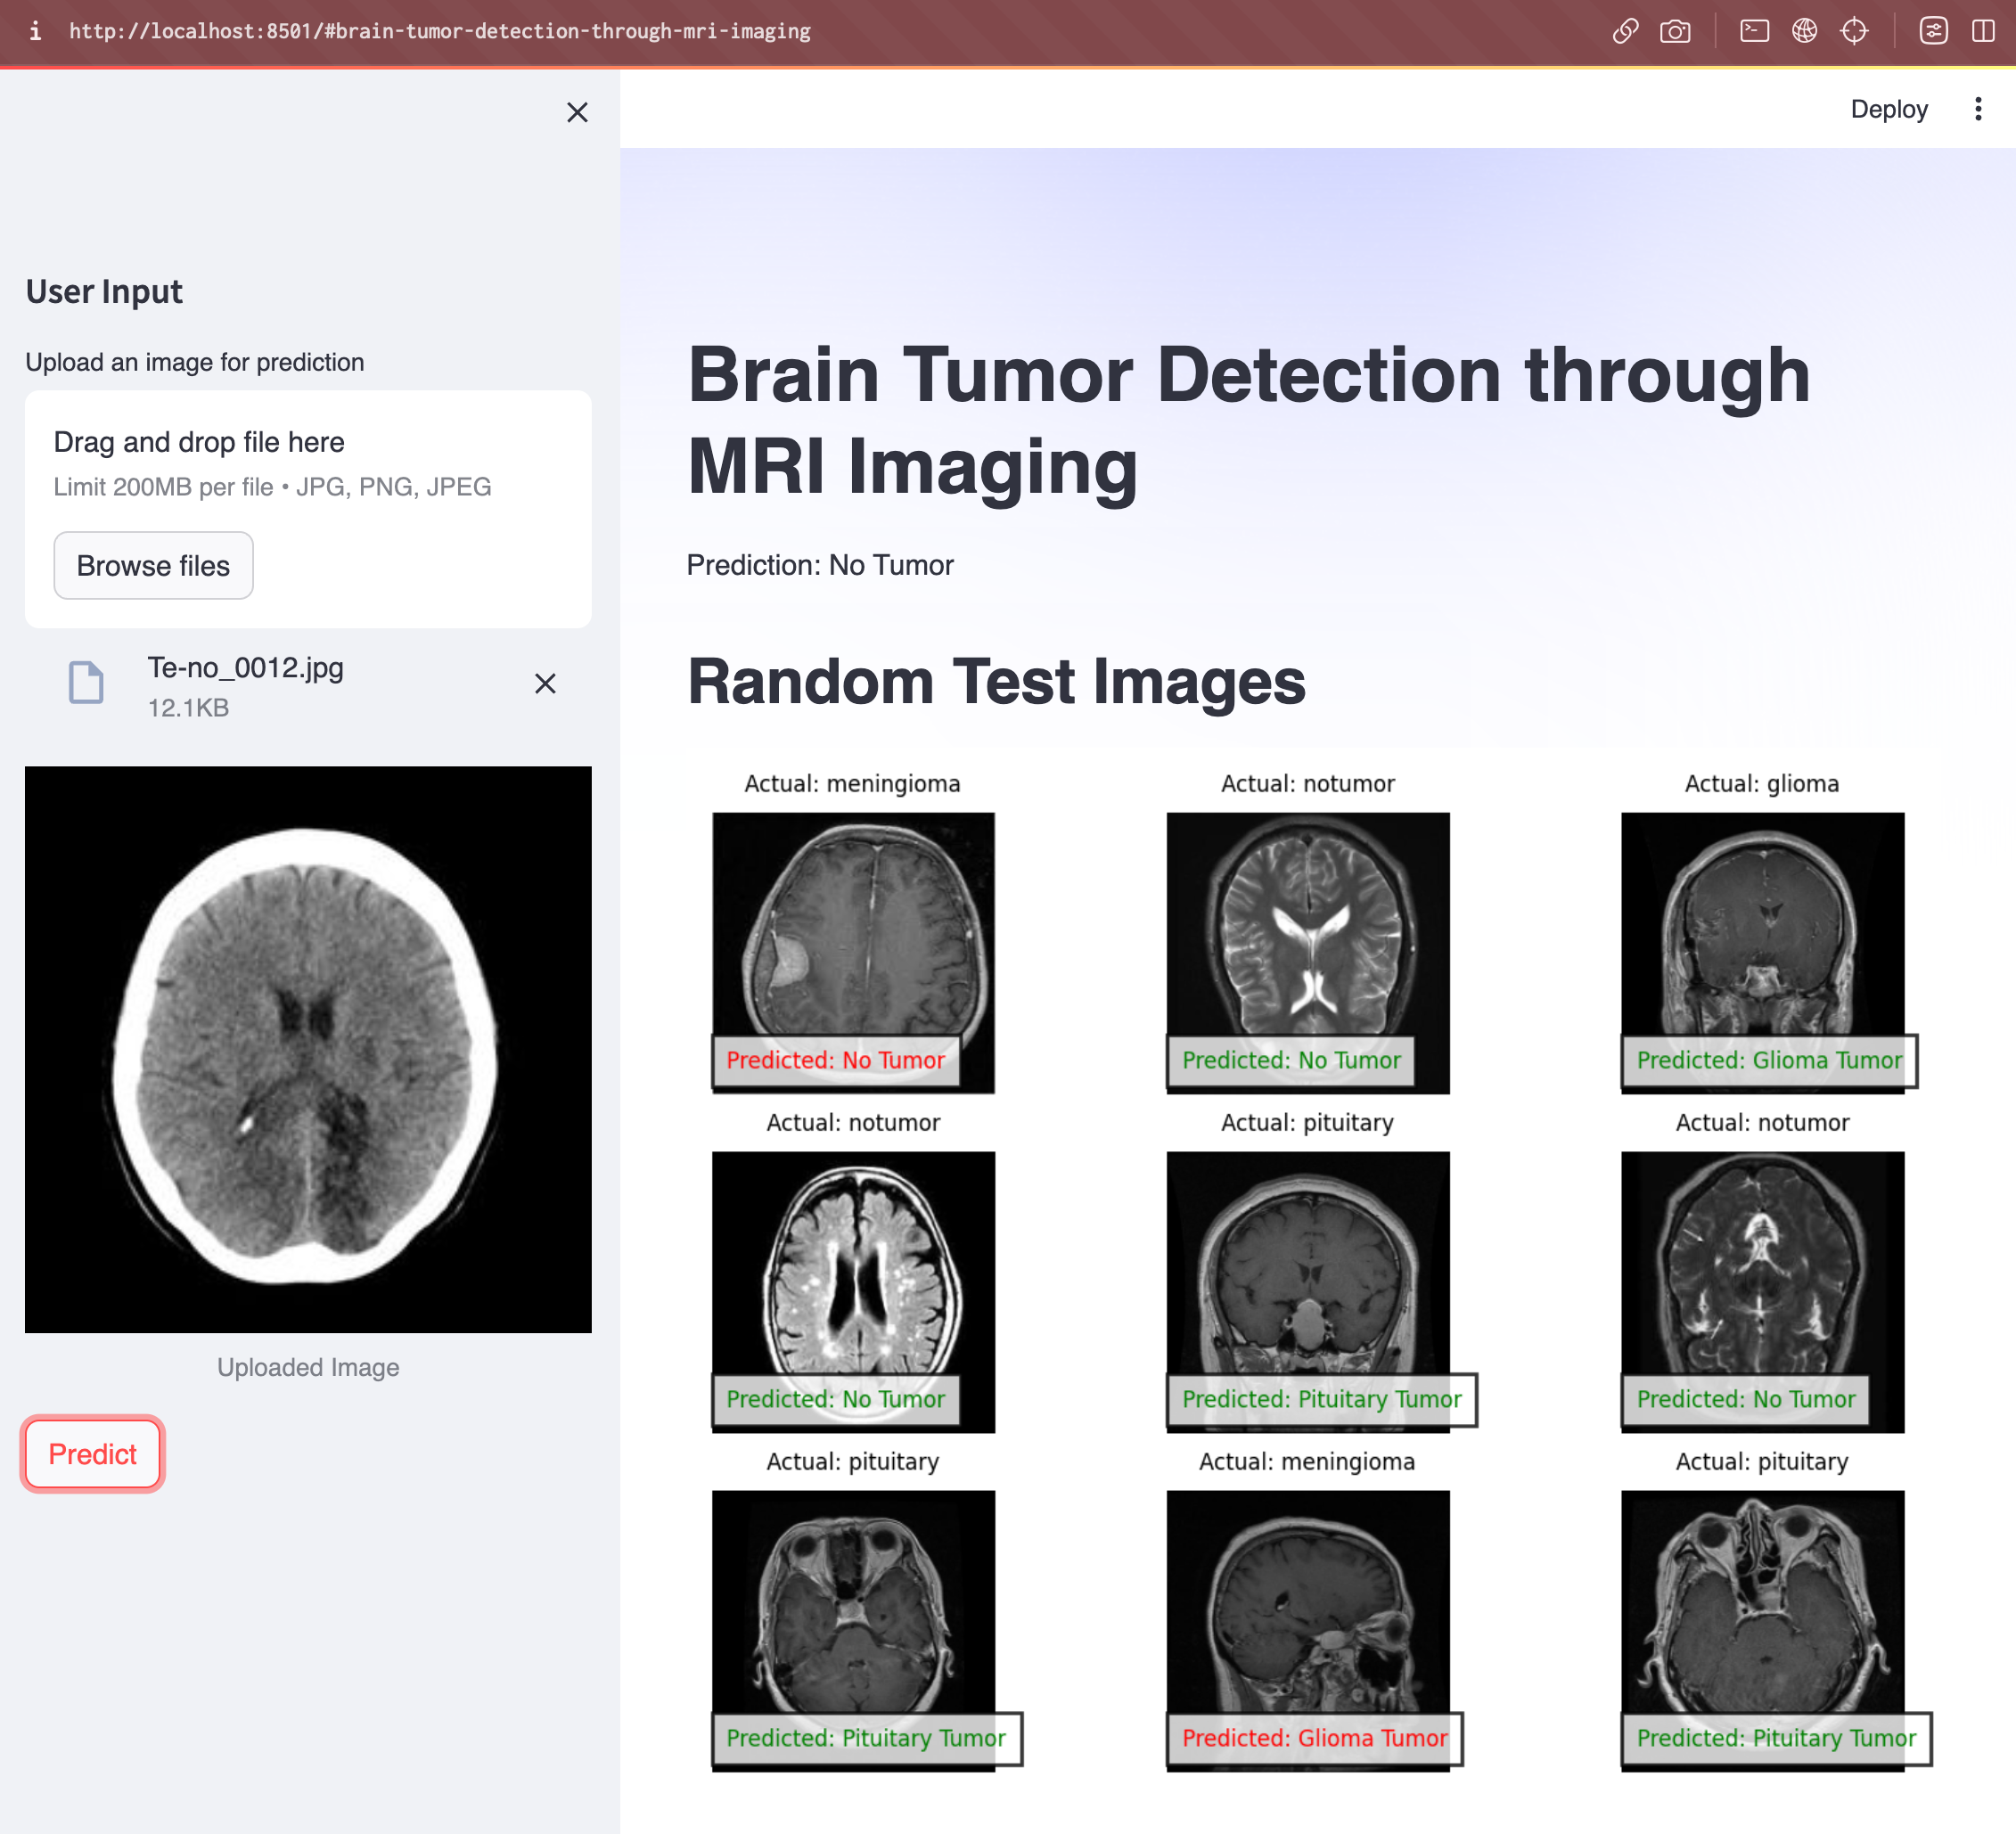Click the globe network icon

pyautogui.click(x=1804, y=31)
